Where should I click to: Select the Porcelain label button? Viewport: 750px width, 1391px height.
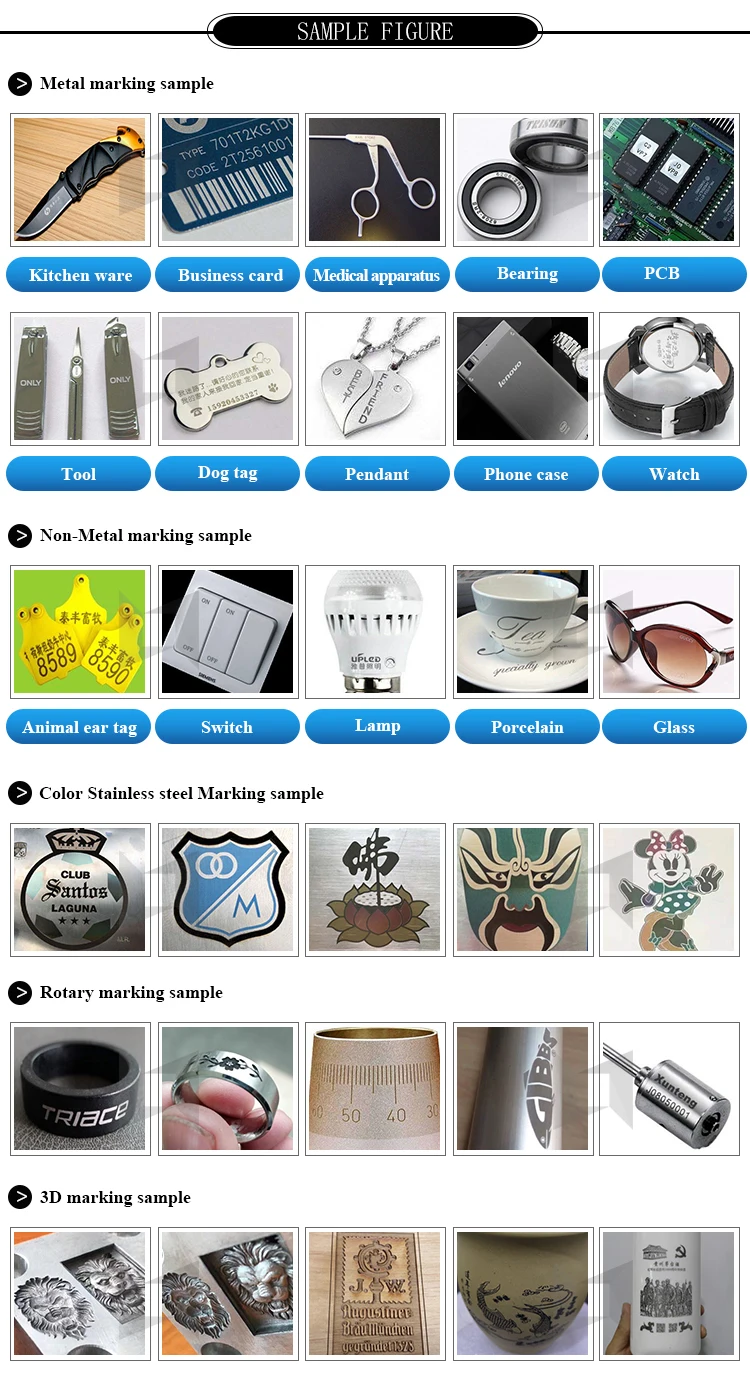click(x=527, y=727)
